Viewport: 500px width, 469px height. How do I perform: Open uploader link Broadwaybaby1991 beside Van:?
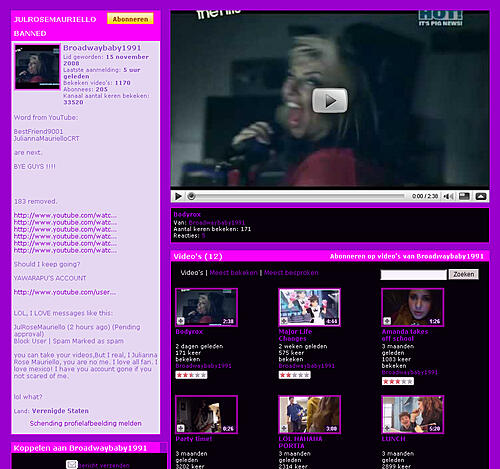coord(217,222)
